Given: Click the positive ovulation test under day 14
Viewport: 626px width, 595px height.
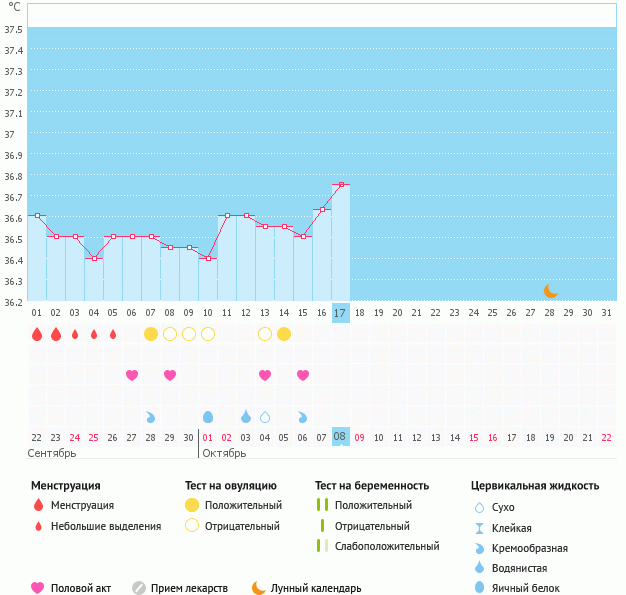Looking at the screenshot, I should pyautogui.click(x=284, y=334).
